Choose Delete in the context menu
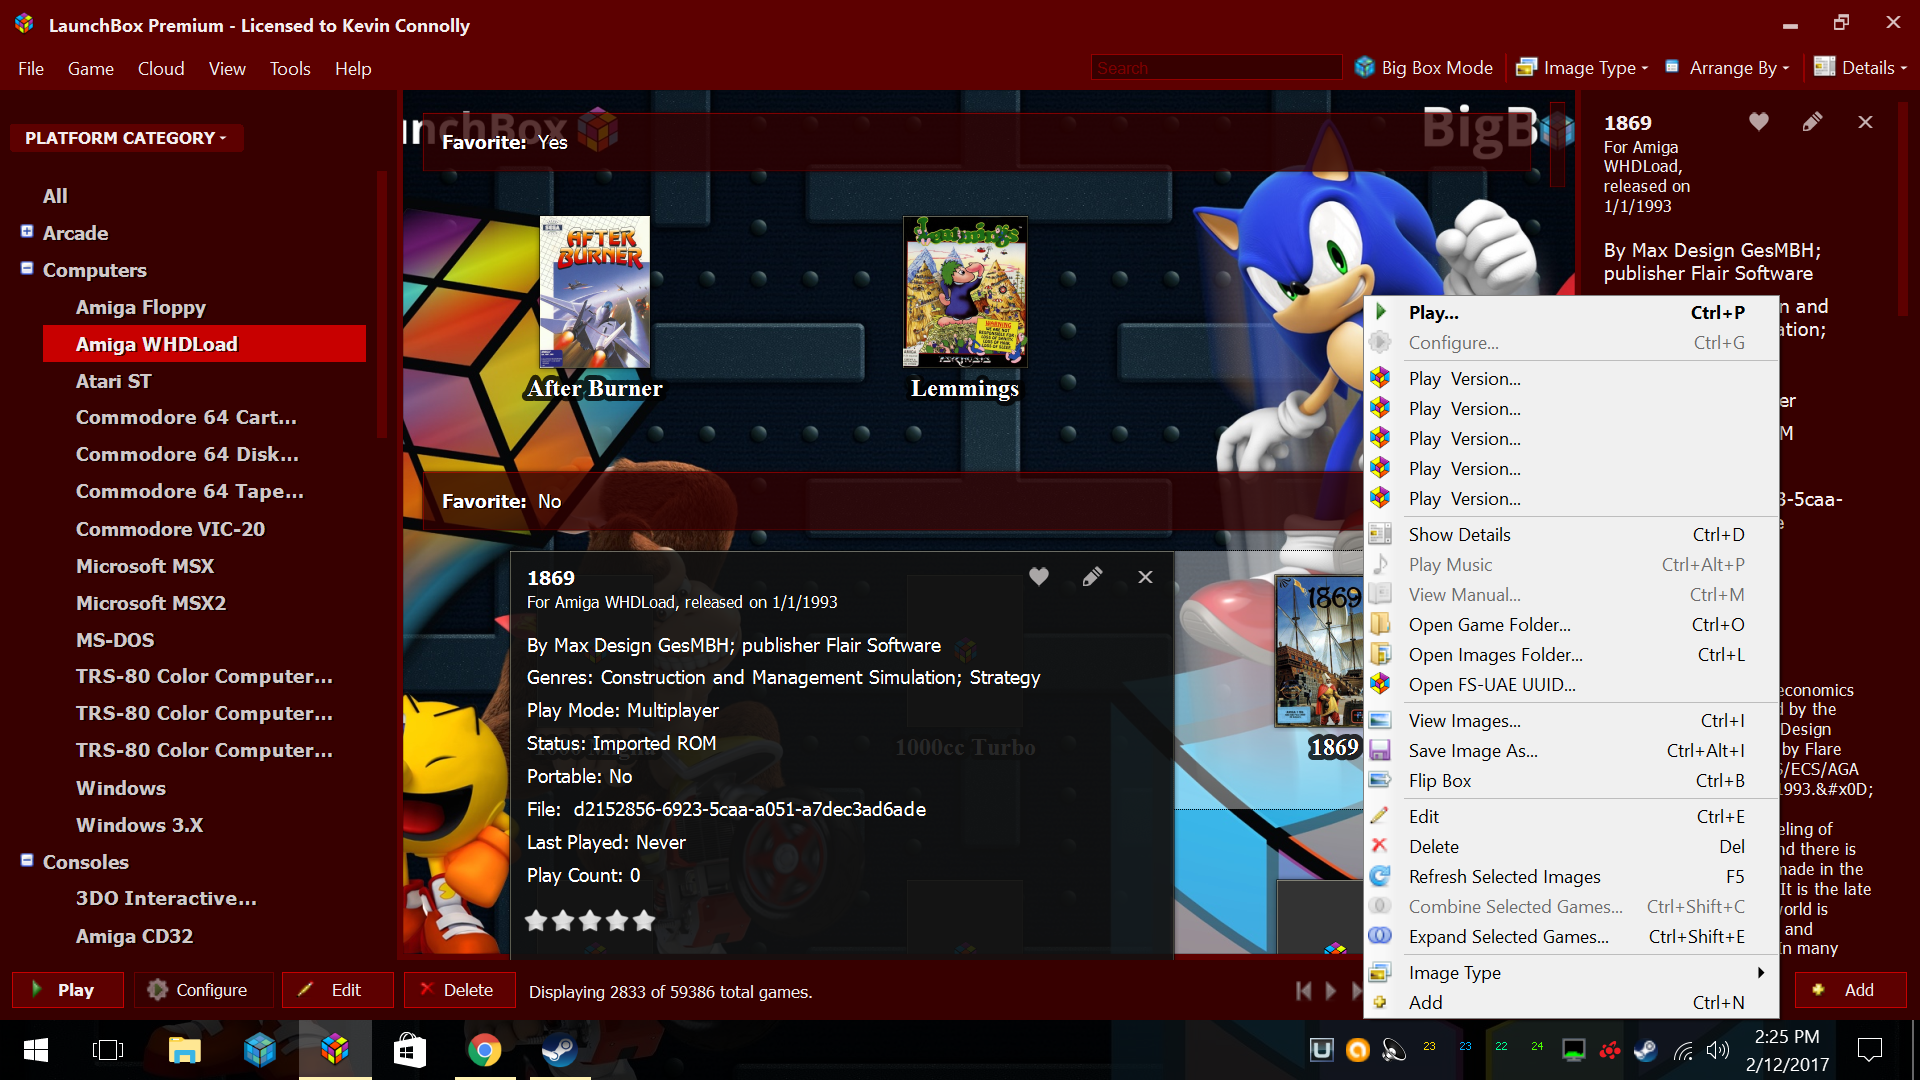The width and height of the screenshot is (1920, 1080). click(x=1571, y=847)
